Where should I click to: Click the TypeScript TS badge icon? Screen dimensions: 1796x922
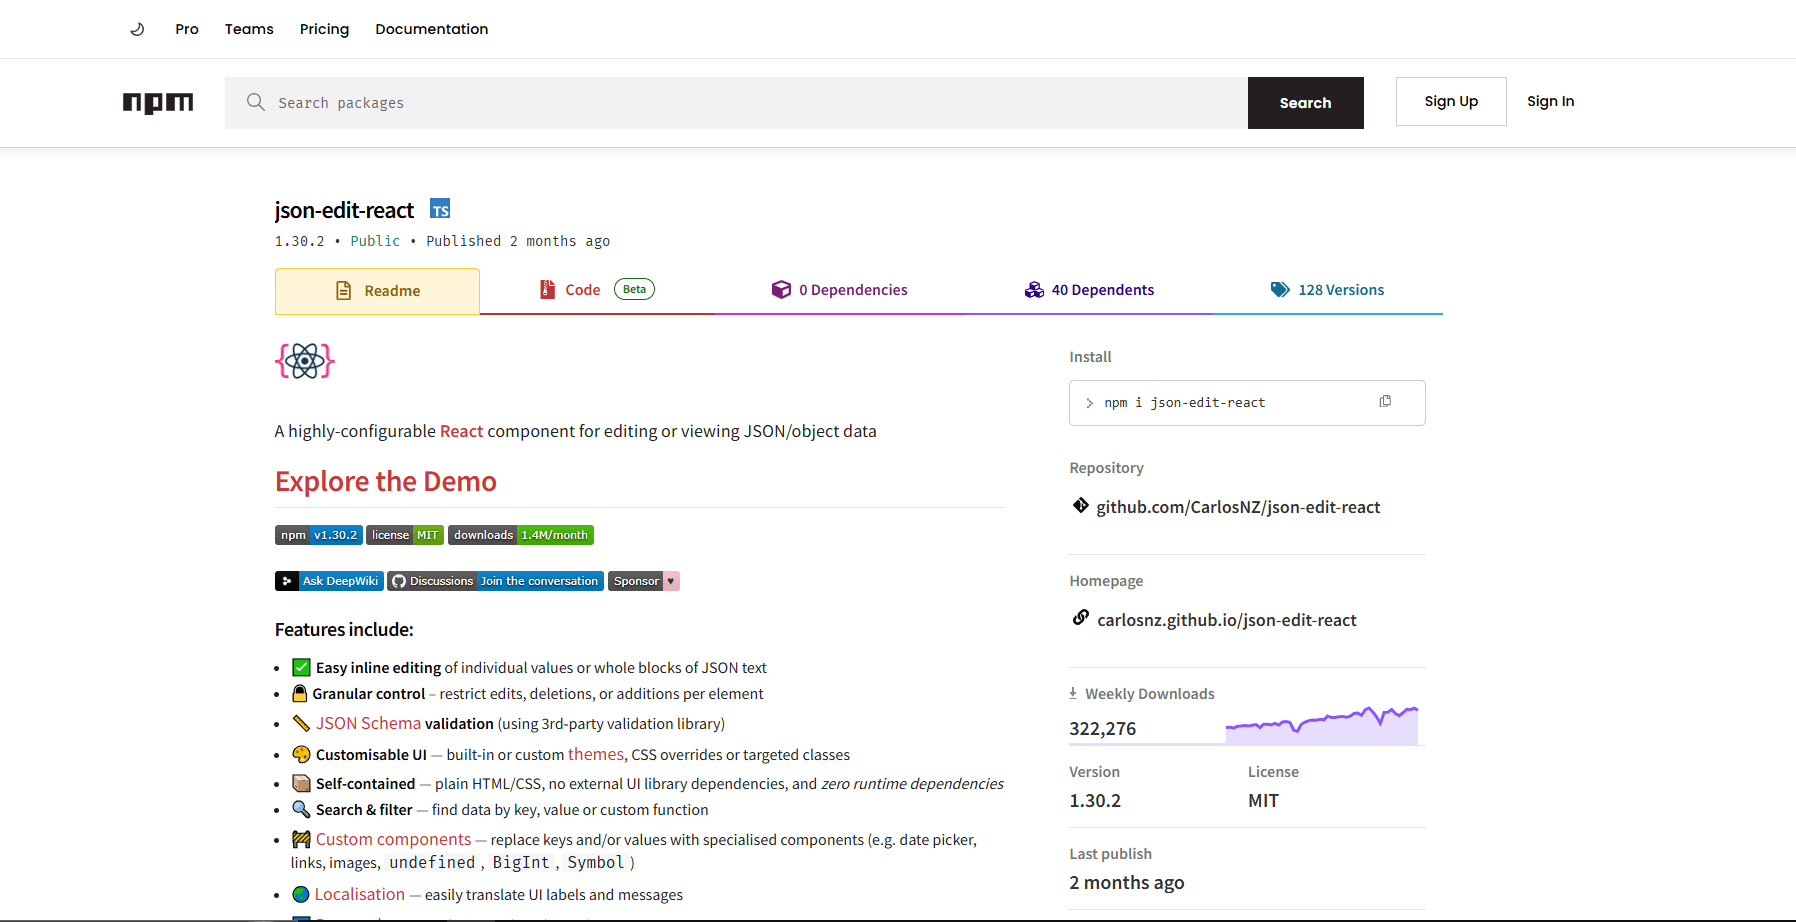pos(440,208)
